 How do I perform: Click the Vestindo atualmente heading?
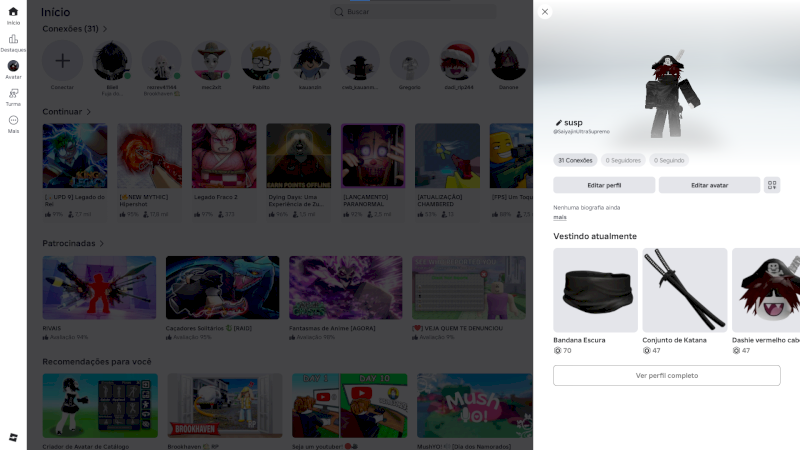coord(595,236)
